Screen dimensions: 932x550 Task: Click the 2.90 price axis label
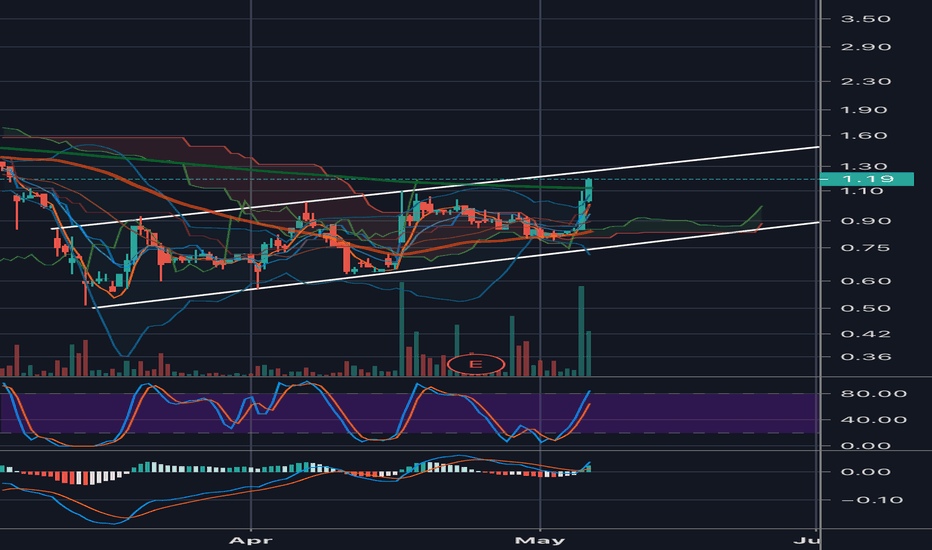866,47
